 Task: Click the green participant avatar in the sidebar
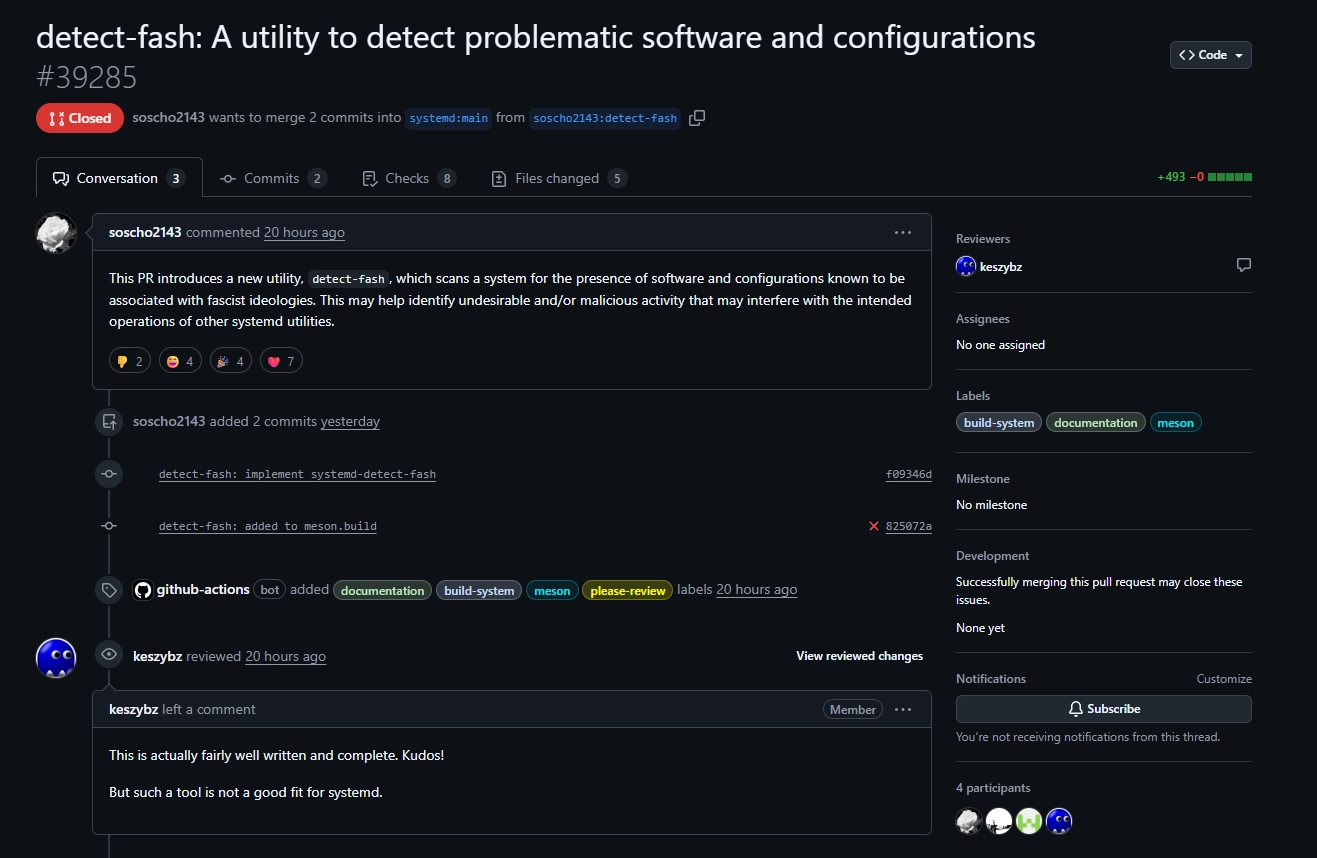(1029, 821)
